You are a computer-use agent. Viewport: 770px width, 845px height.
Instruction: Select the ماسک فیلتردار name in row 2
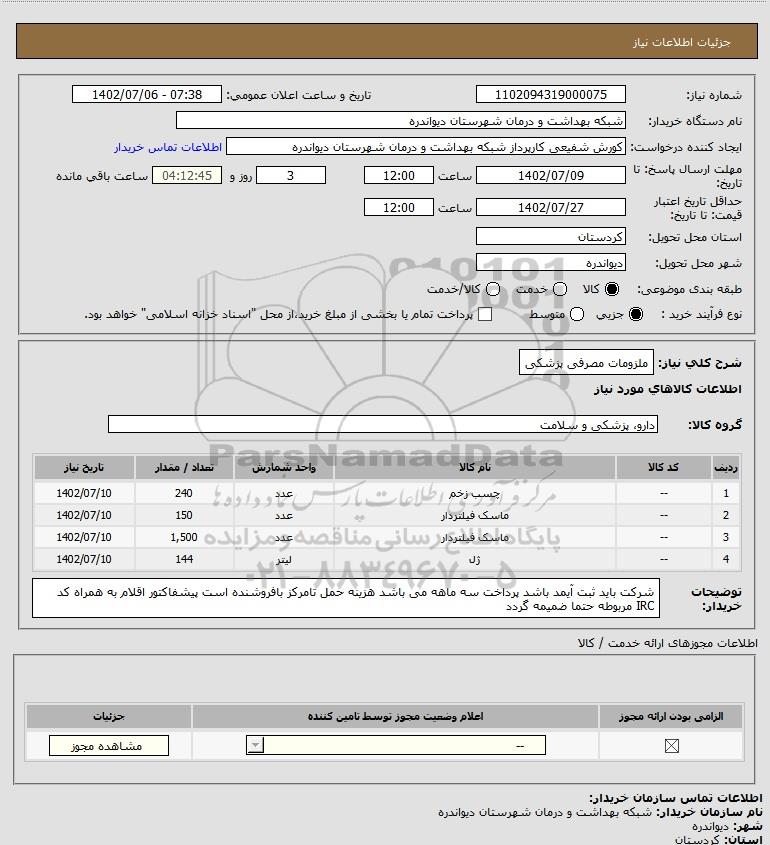tap(475, 515)
